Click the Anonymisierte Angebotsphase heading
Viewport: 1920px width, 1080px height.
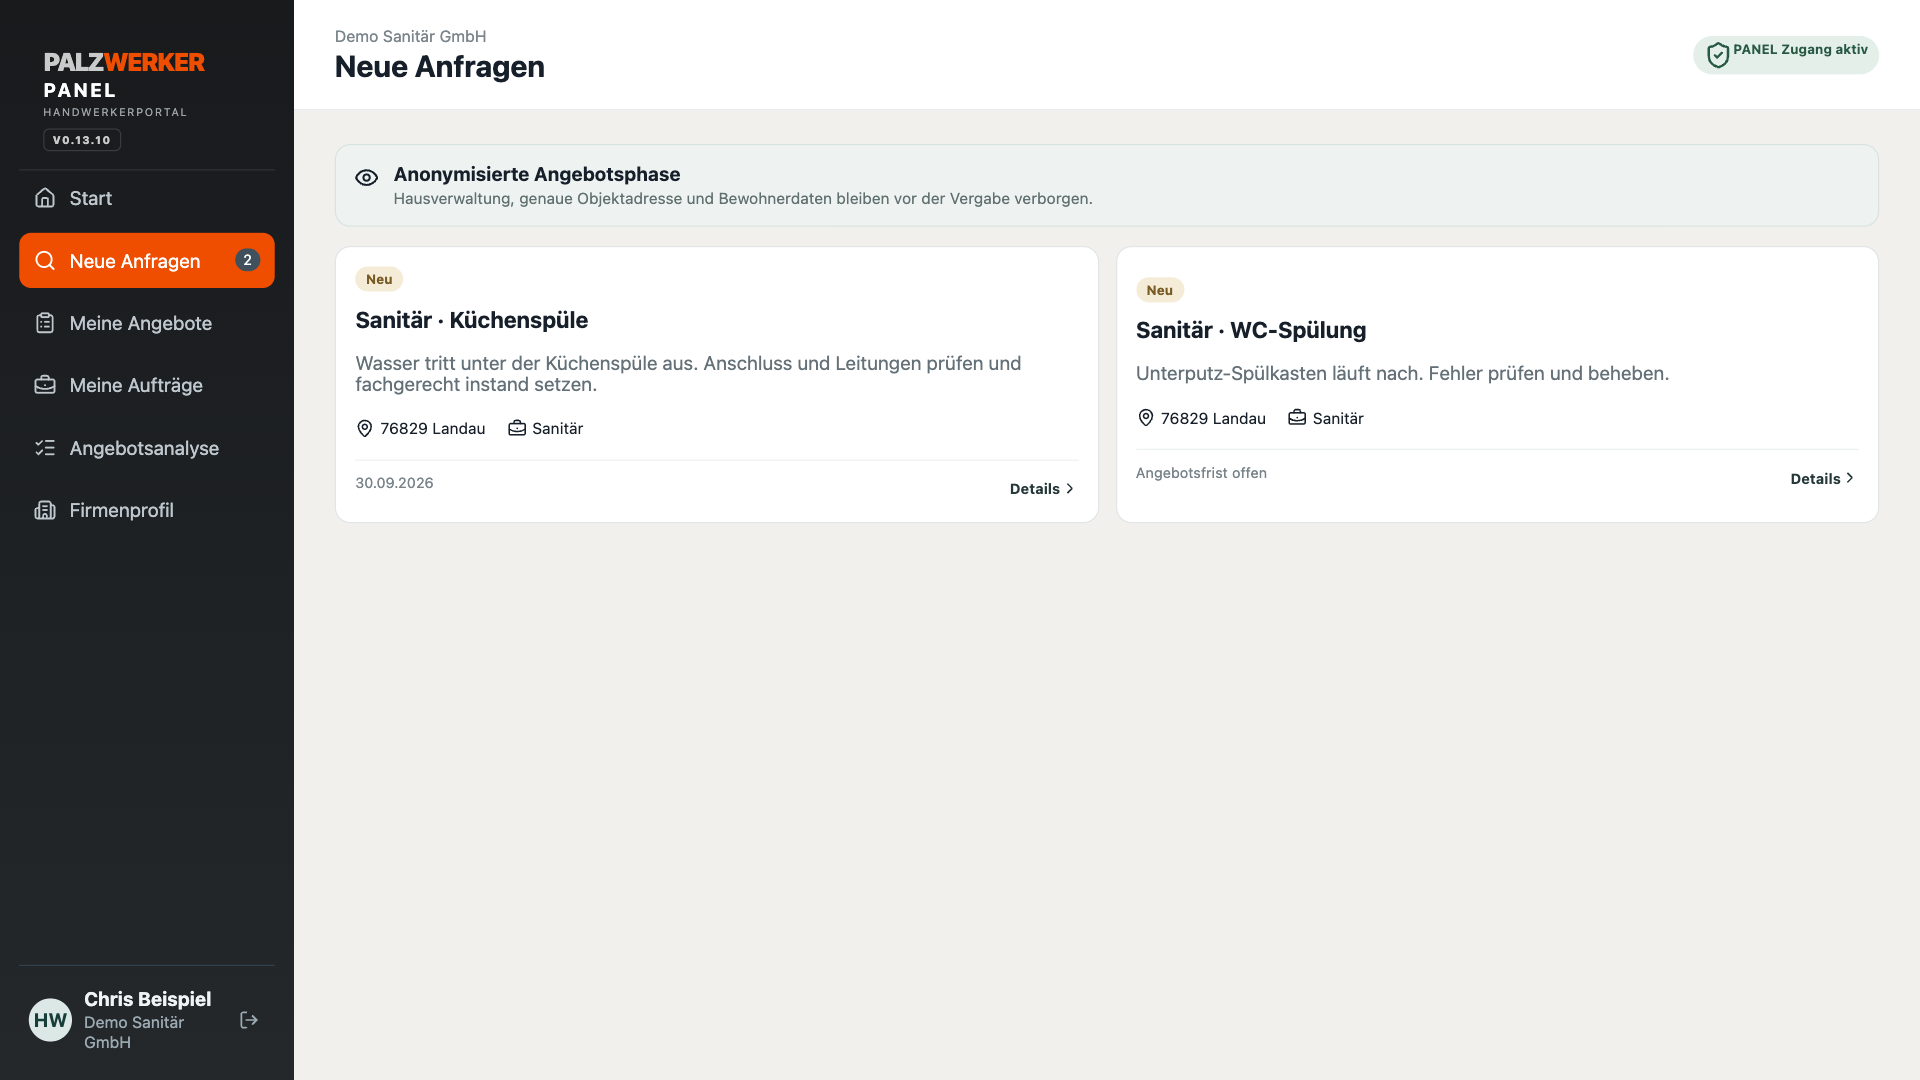537,174
